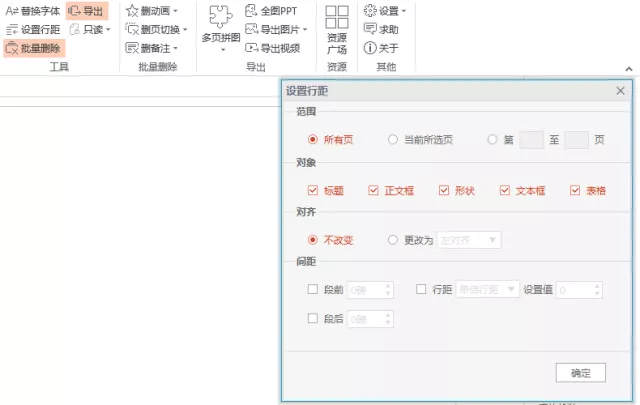
Task: Click the 替换字体 replace font tool
Action: [x=33, y=11]
